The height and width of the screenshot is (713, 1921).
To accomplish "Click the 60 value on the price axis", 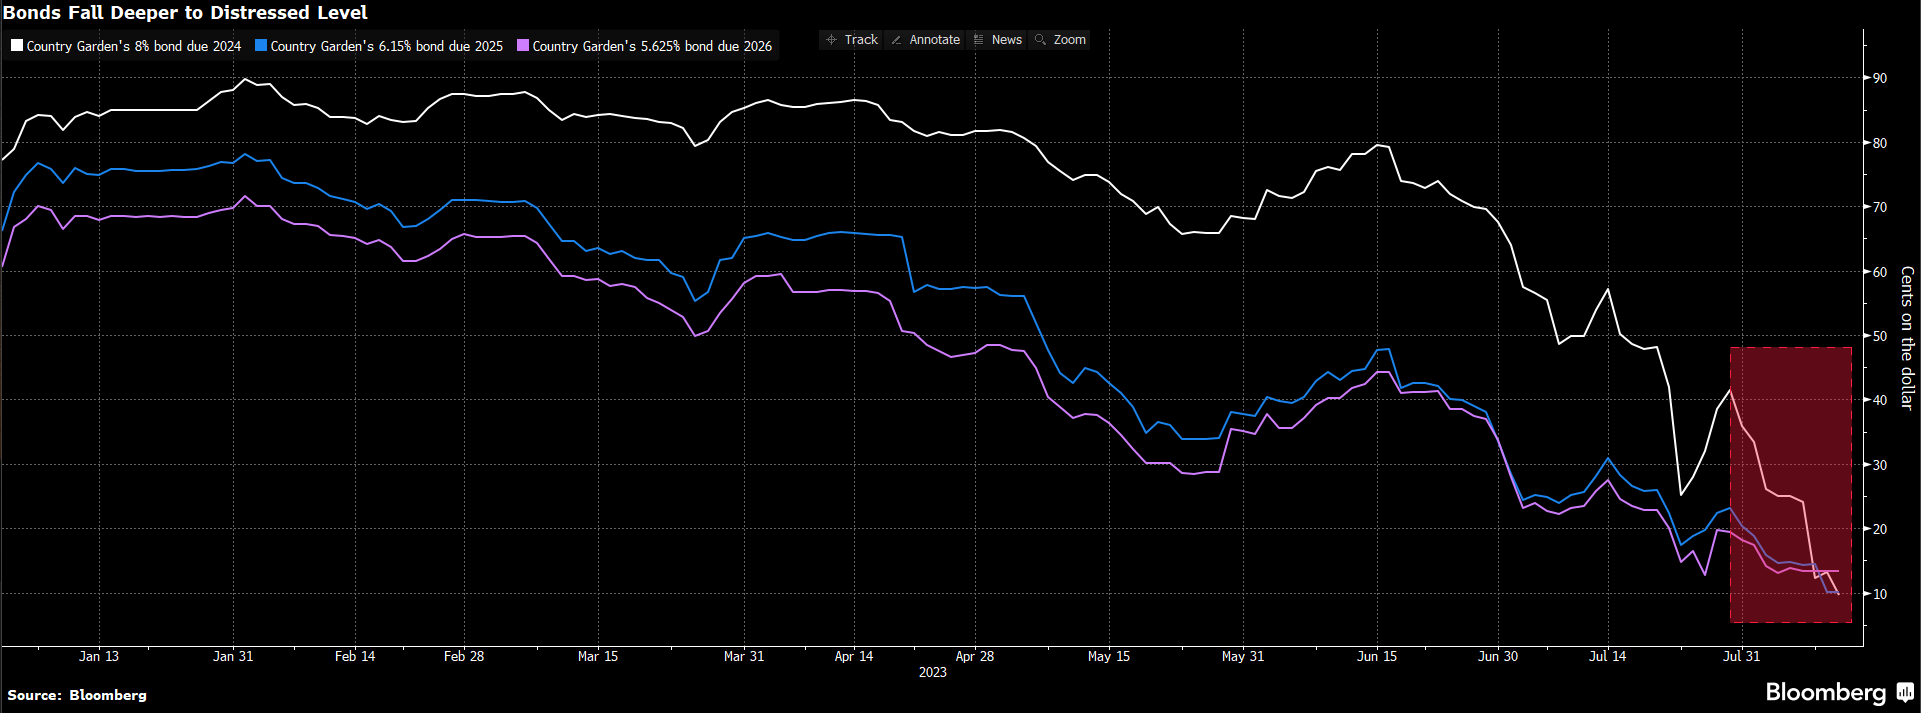I will point(1880,272).
